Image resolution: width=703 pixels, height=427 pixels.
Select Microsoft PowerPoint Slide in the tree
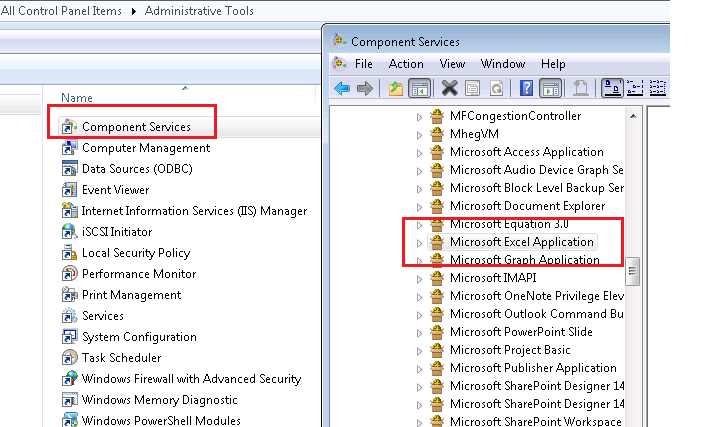click(x=521, y=332)
